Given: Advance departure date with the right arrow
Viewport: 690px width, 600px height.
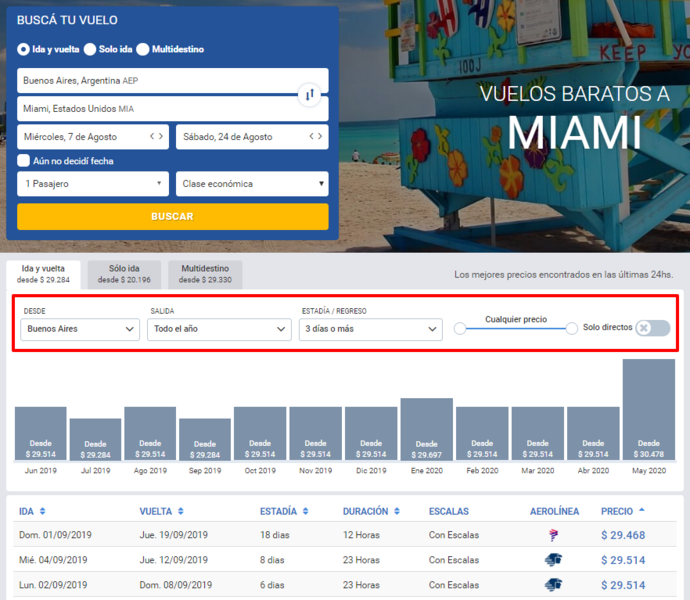Looking at the screenshot, I should [161, 136].
